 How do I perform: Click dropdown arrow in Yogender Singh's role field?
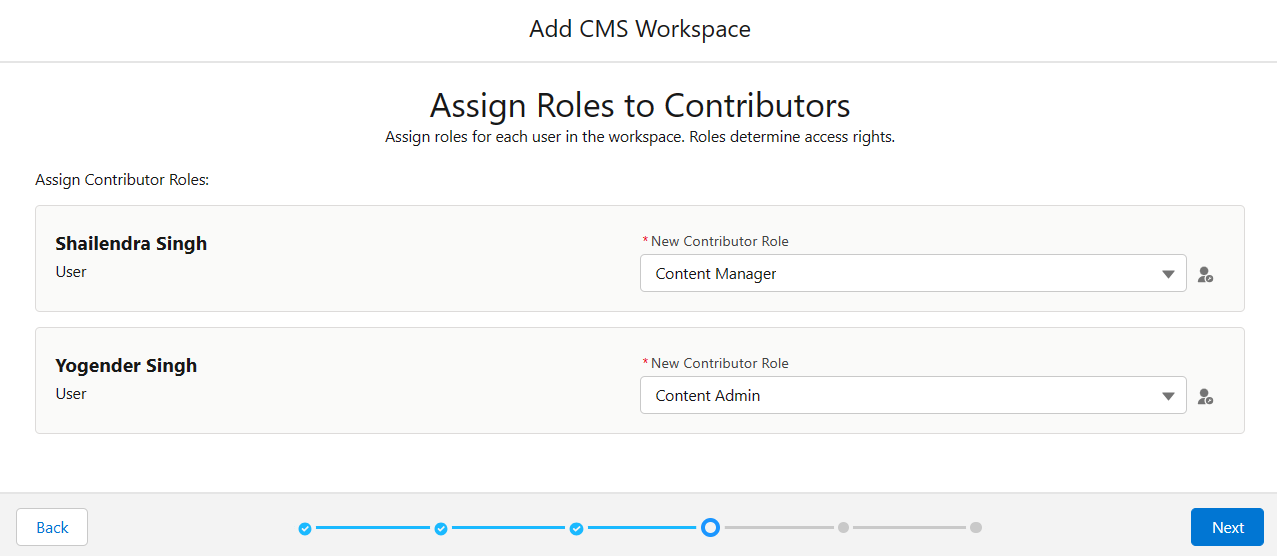pos(1168,396)
